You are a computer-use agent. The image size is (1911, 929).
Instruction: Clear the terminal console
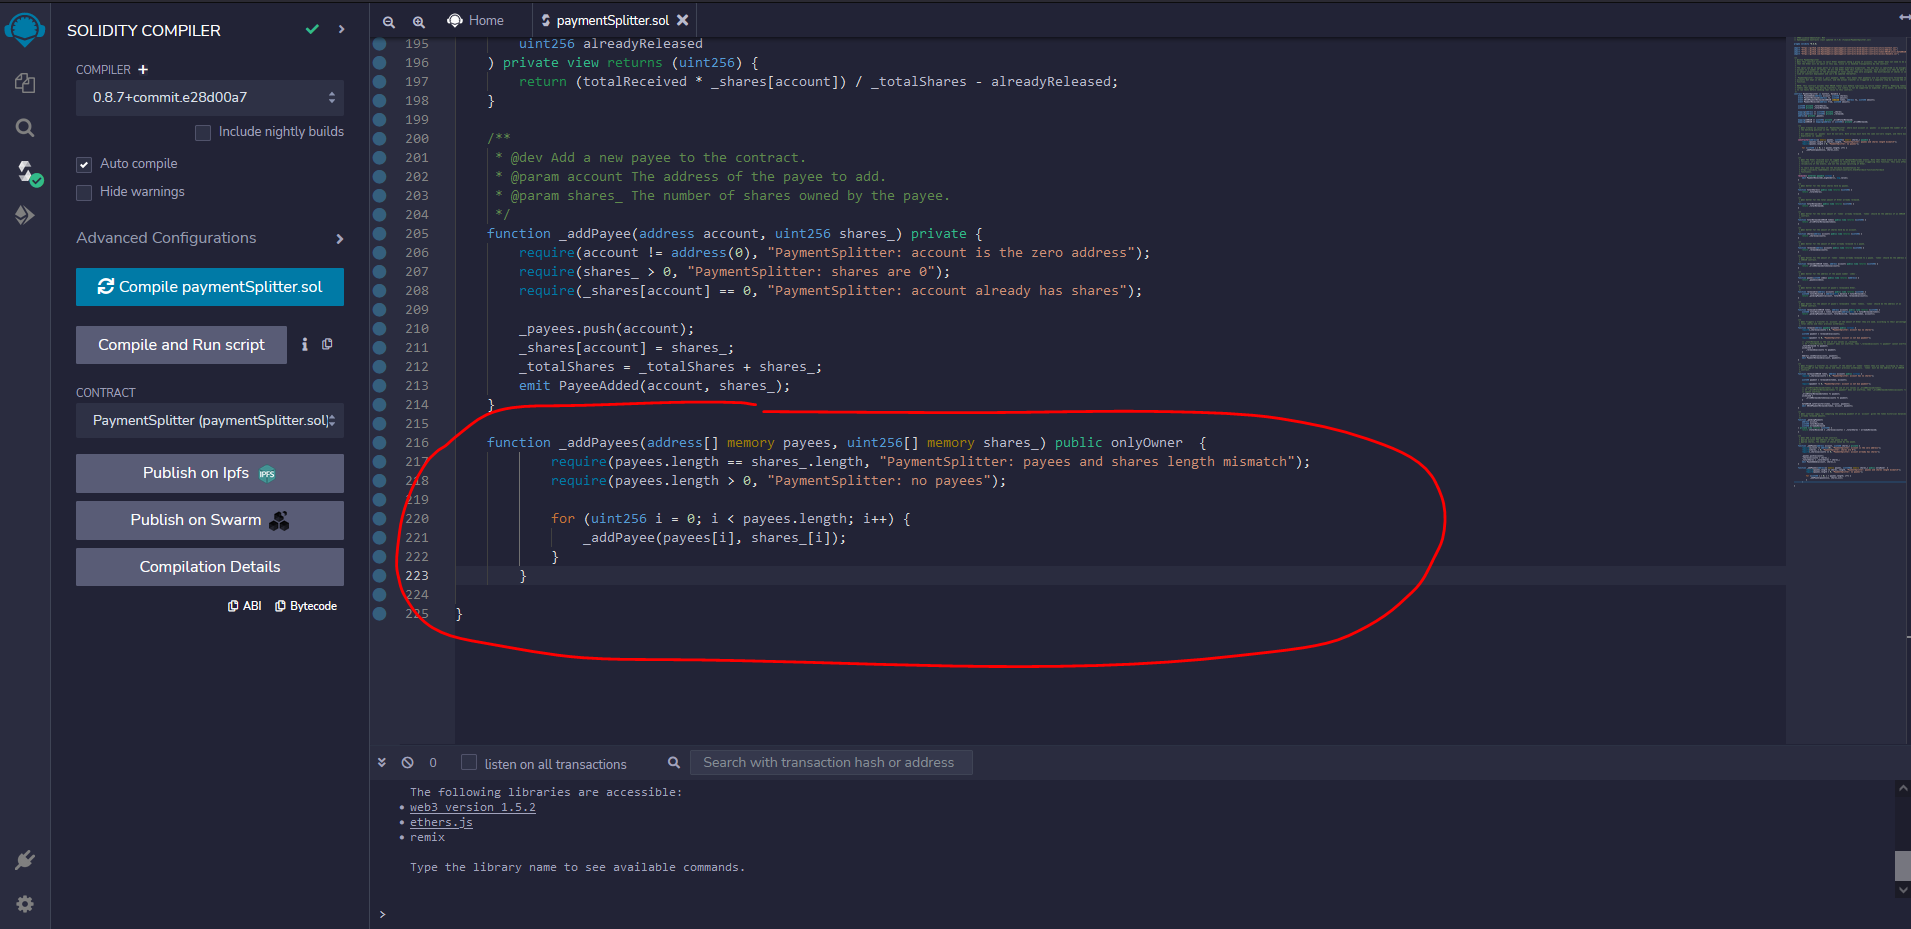(x=407, y=763)
